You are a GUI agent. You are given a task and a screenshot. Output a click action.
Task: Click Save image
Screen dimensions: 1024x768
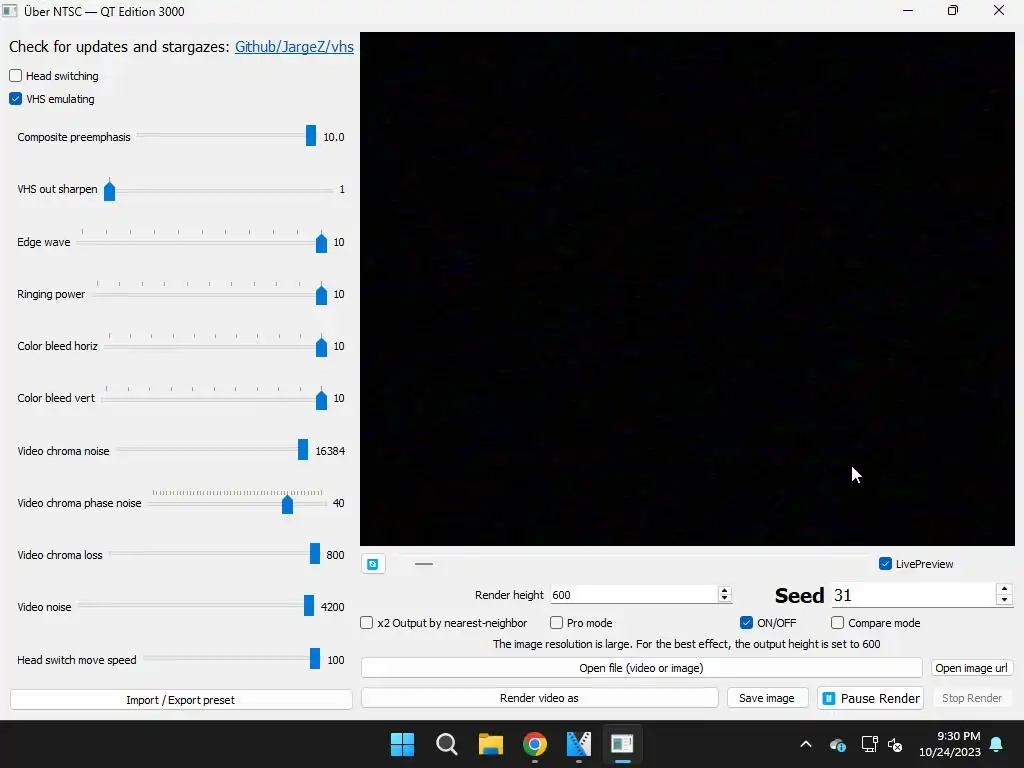pos(767,698)
